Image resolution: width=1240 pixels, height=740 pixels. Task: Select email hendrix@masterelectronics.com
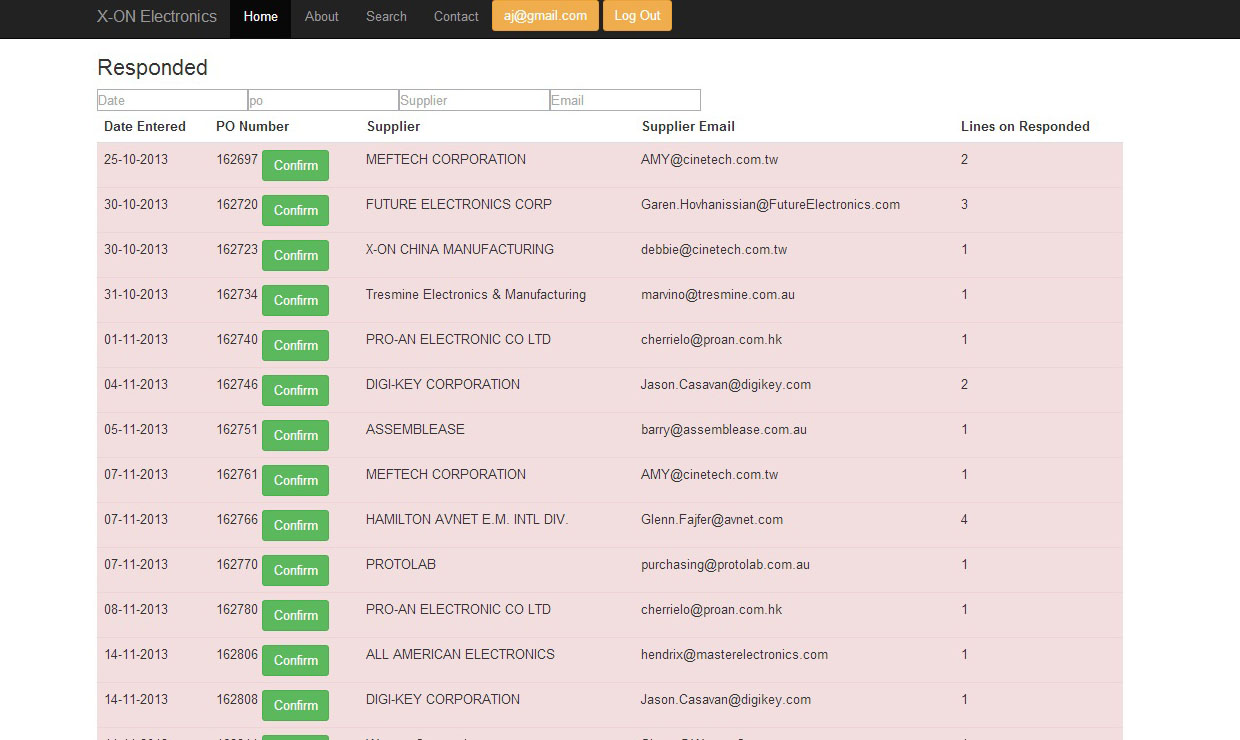(734, 654)
